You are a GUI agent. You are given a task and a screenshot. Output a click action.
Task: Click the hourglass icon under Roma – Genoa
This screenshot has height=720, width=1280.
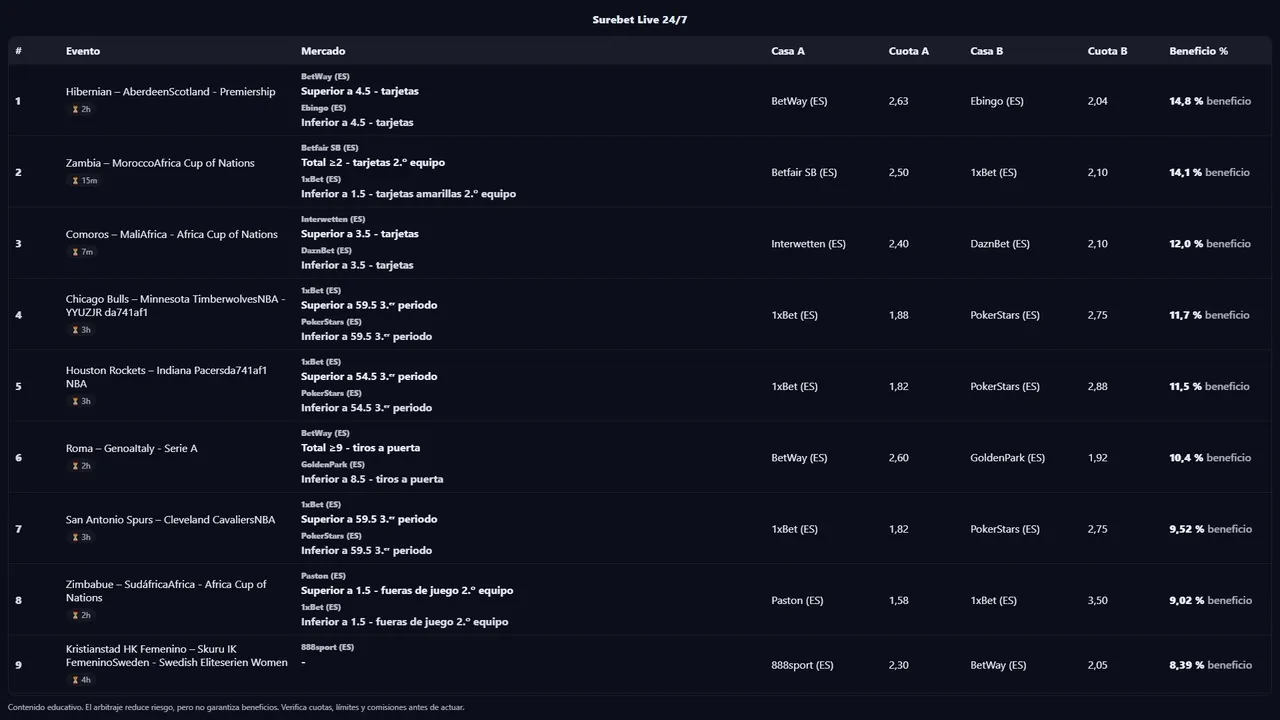point(75,466)
